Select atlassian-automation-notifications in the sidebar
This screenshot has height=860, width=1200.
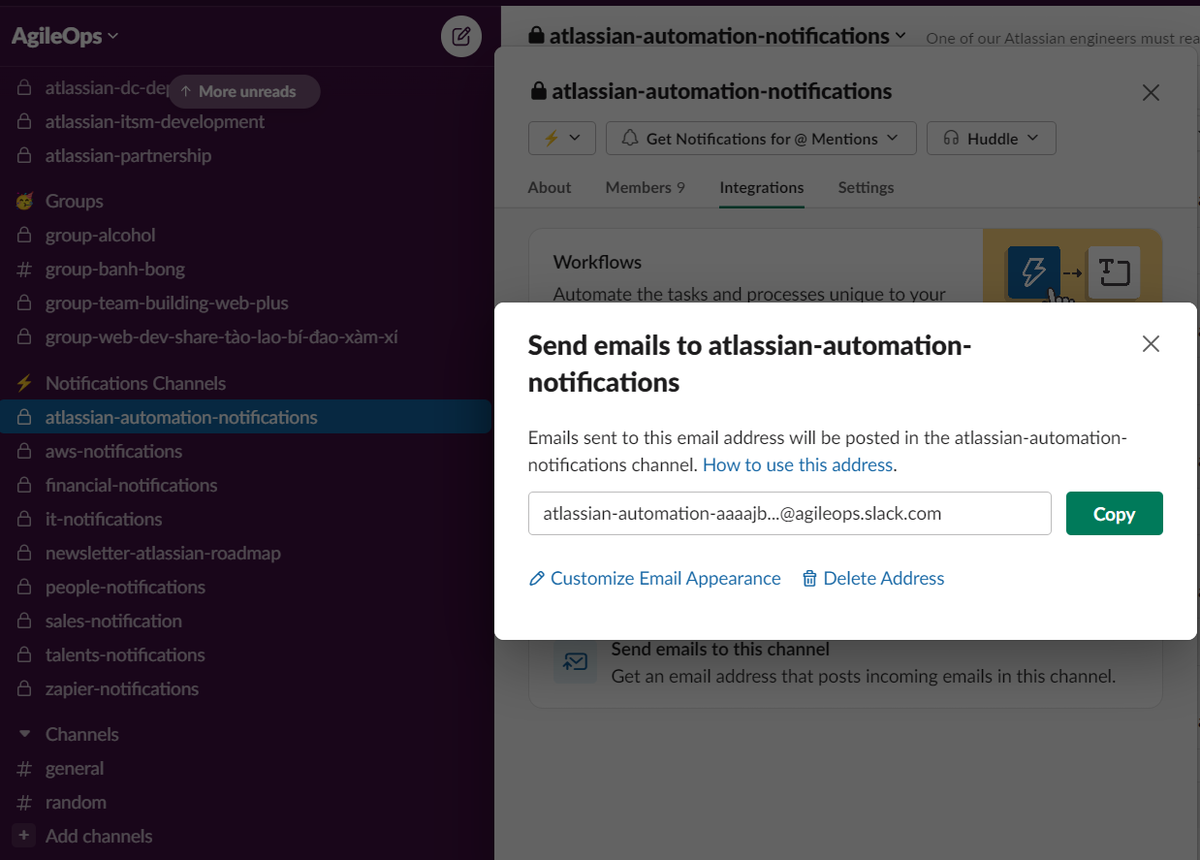coord(245,417)
